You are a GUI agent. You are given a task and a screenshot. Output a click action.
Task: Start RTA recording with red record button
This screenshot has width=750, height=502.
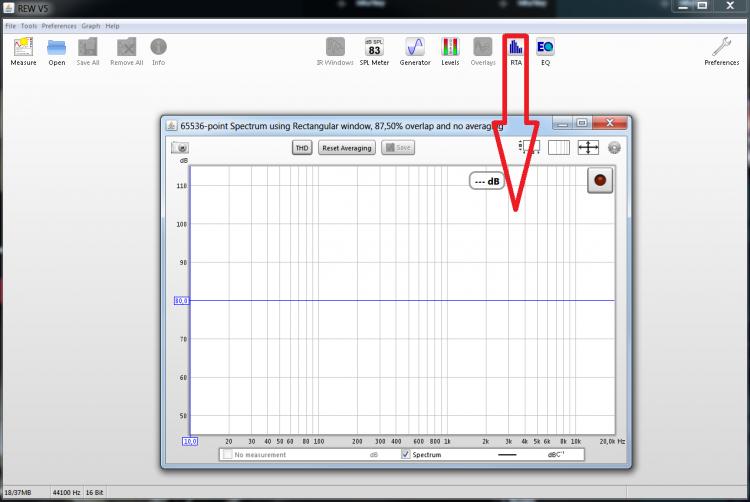600,180
